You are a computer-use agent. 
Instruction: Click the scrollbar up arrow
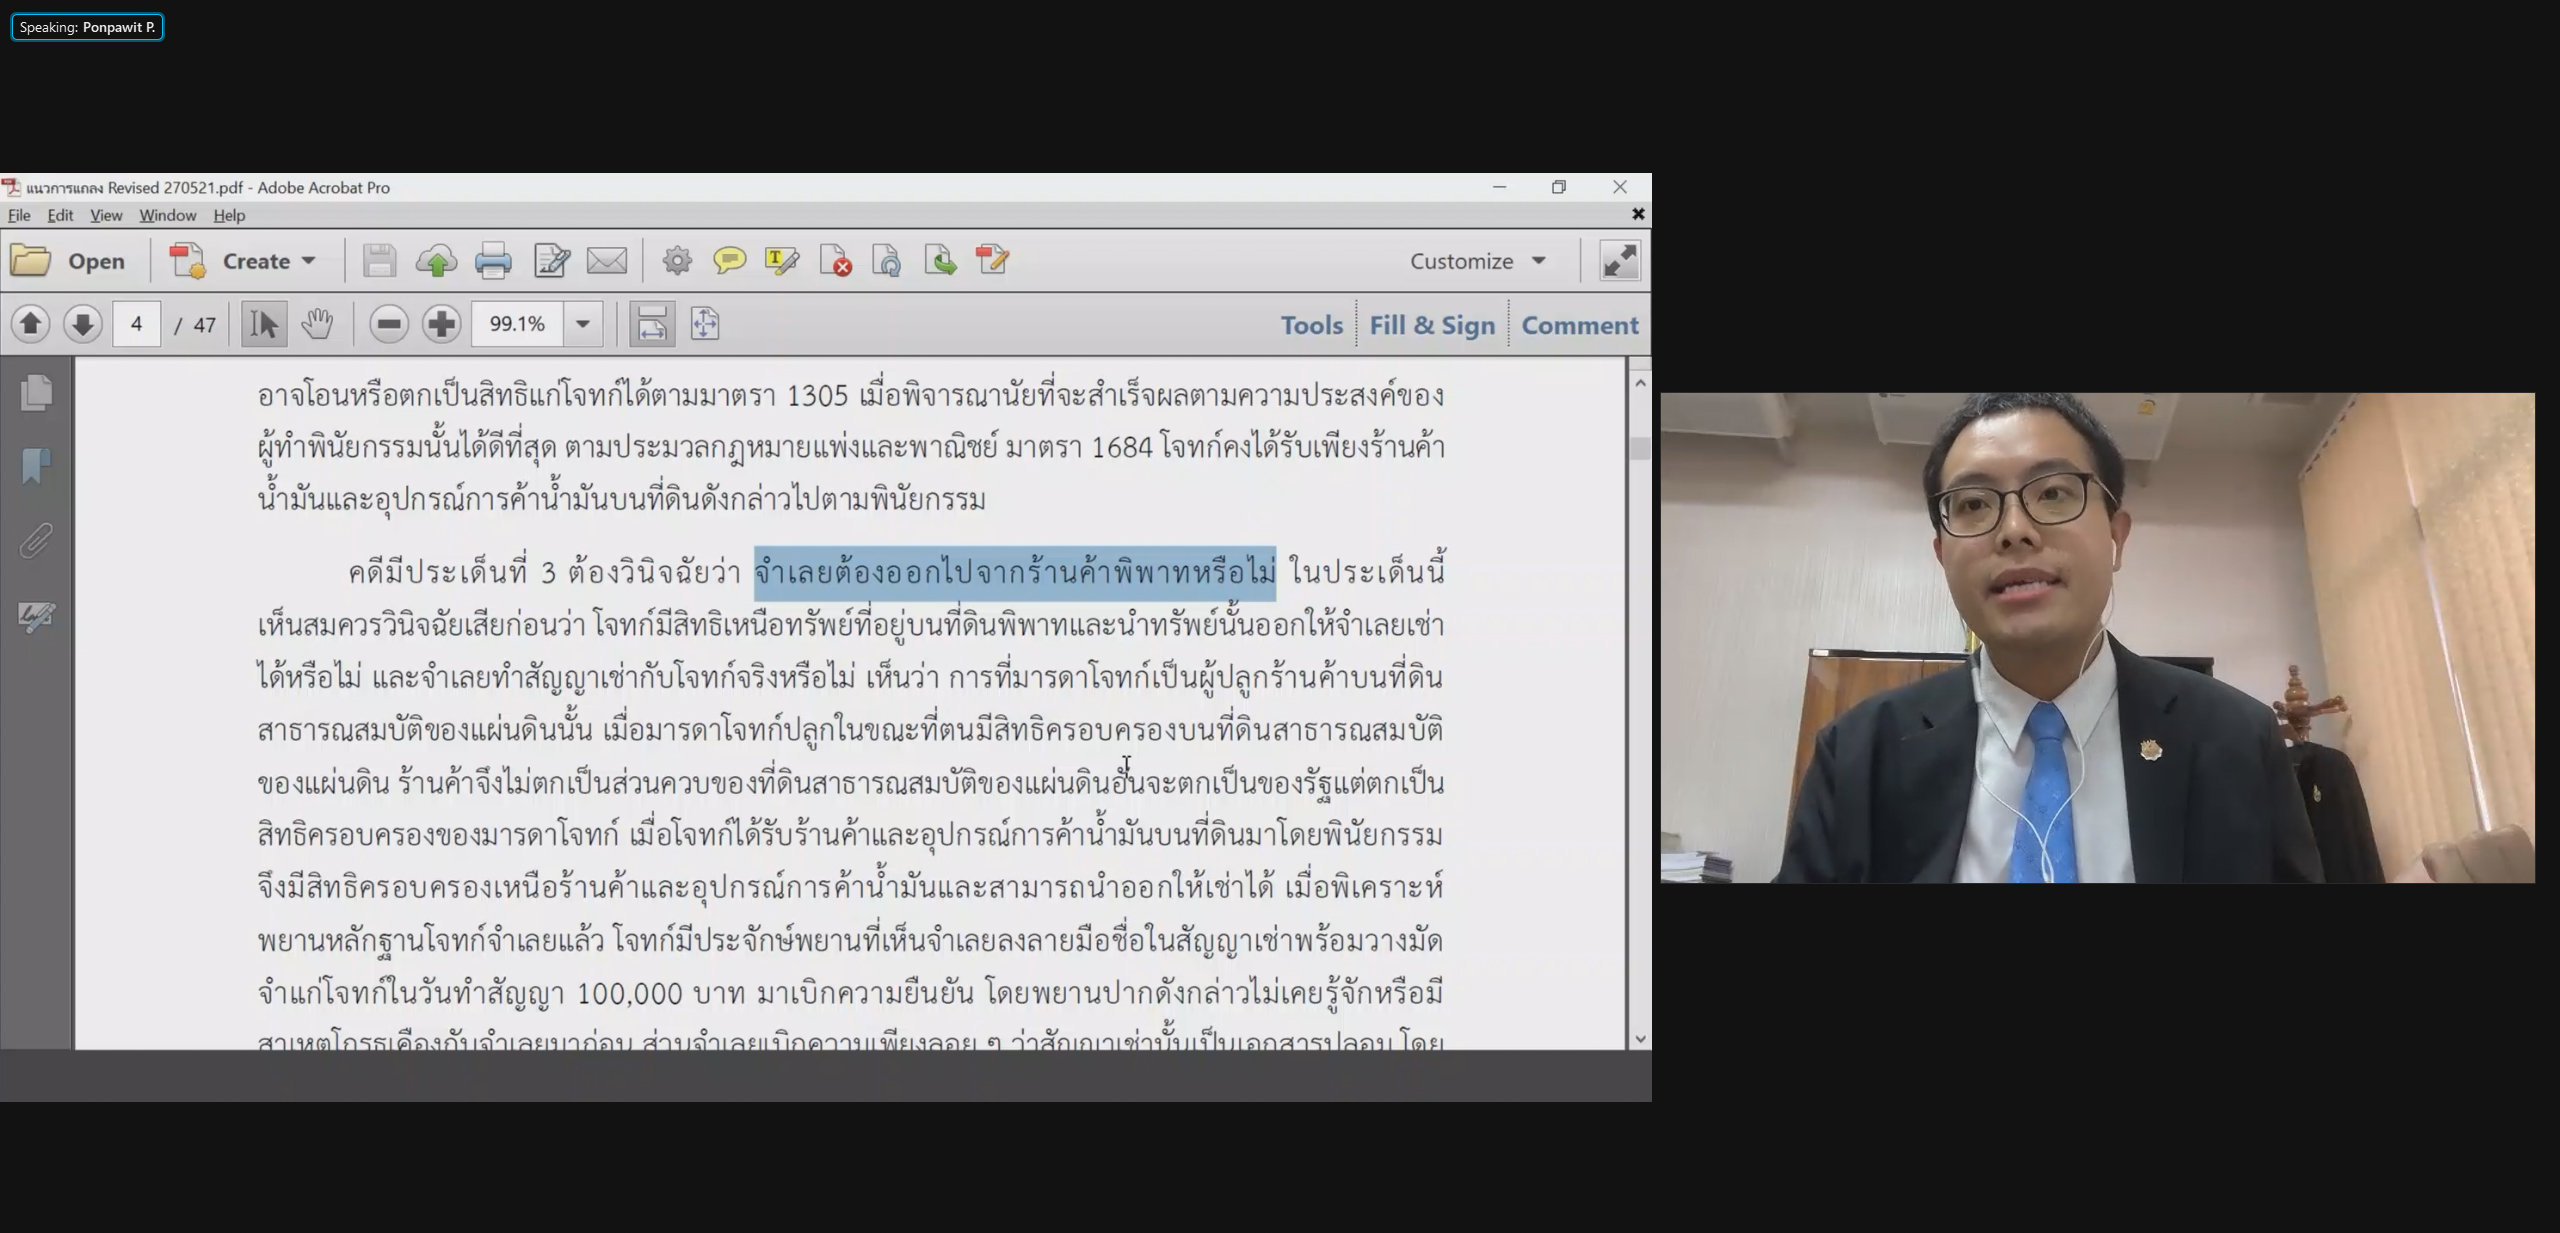(x=1640, y=383)
